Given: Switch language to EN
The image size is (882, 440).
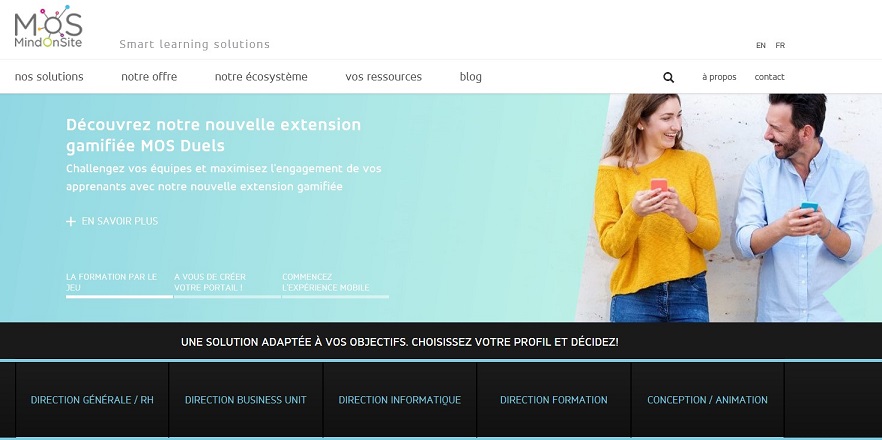Looking at the screenshot, I should click(761, 45).
